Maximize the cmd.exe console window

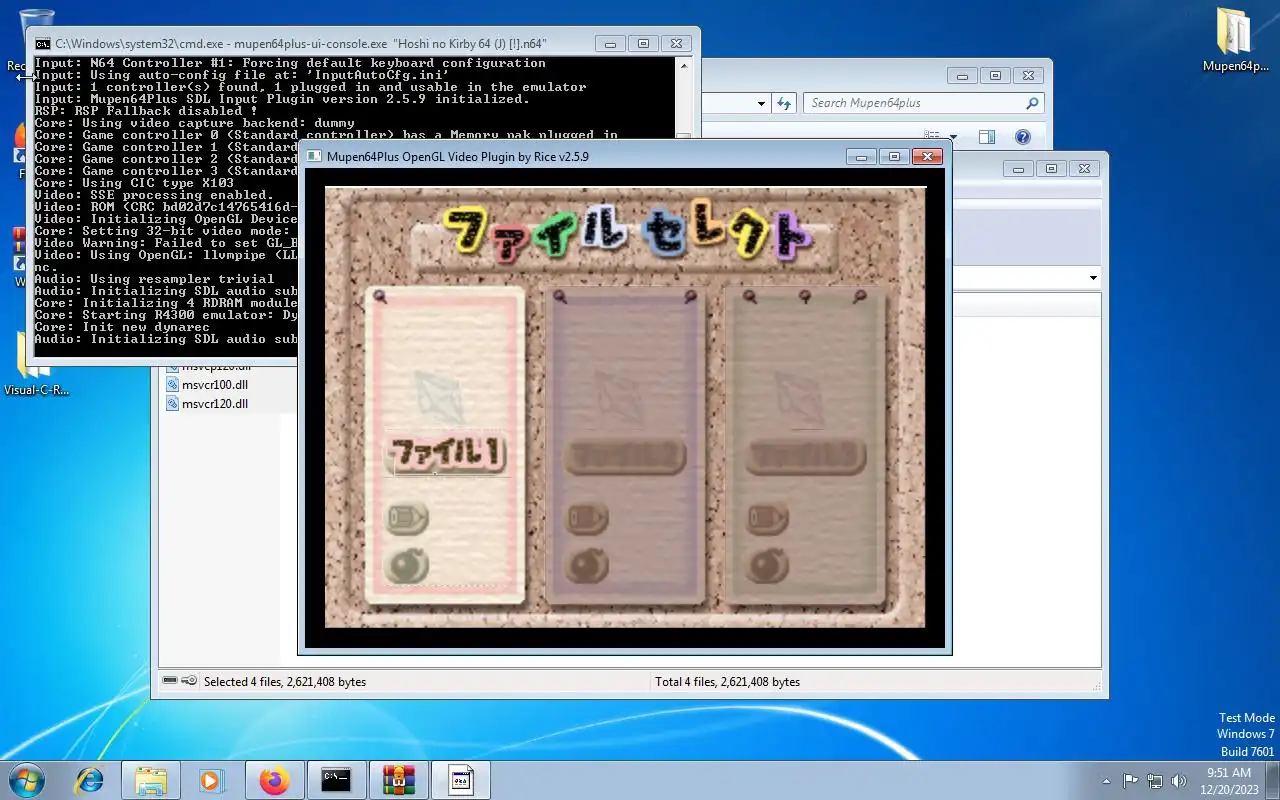click(643, 44)
